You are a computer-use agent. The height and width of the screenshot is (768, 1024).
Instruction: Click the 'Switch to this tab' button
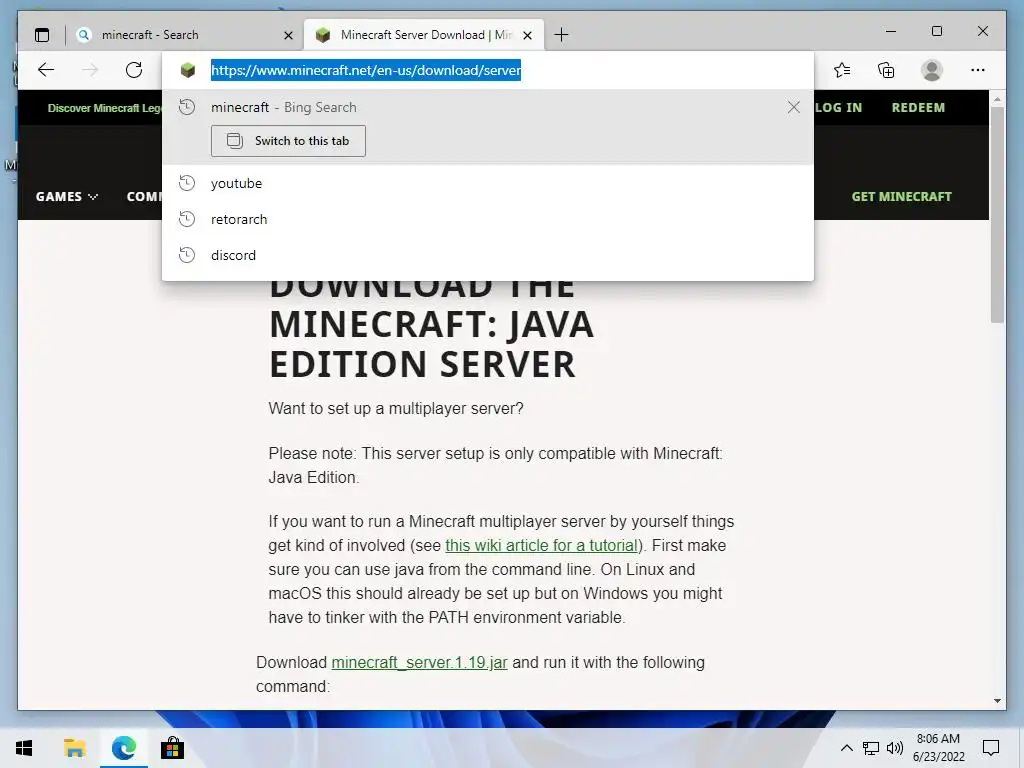(288, 141)
